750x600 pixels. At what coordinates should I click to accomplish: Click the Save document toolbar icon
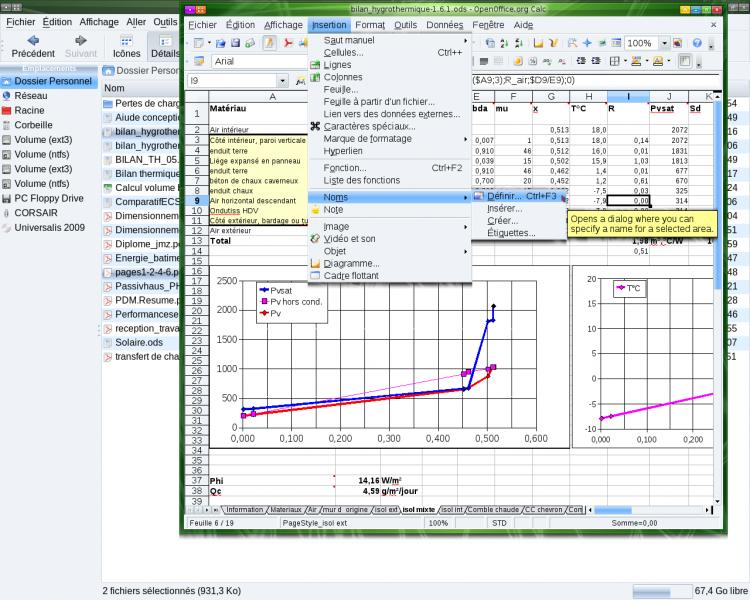[x=234, y=43]
